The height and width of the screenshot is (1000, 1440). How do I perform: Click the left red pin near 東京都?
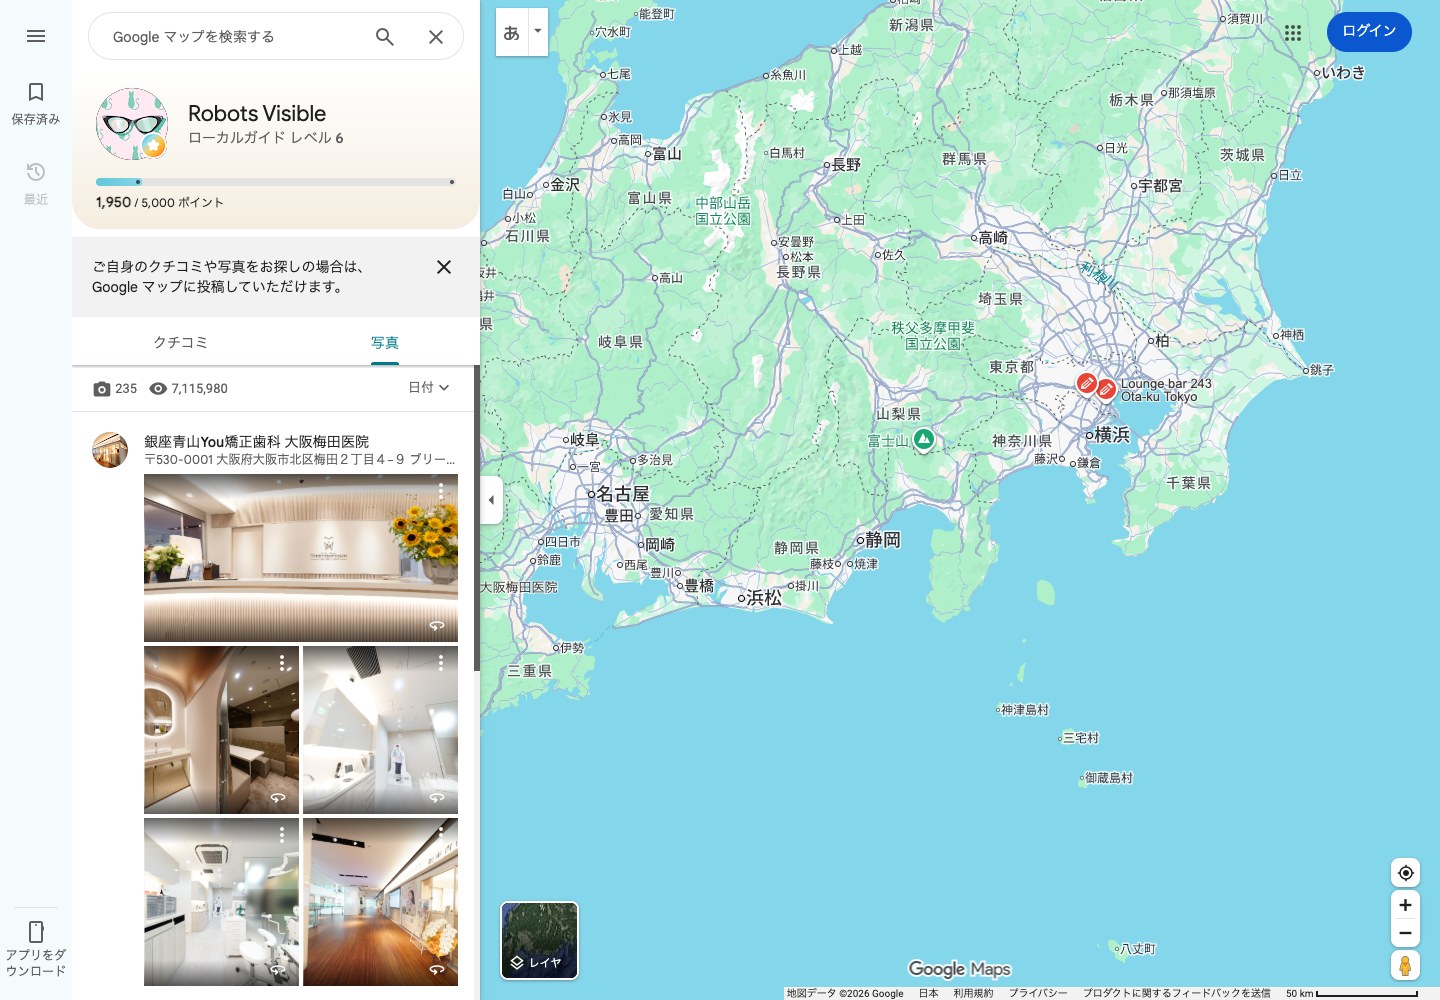point(1086,383)
